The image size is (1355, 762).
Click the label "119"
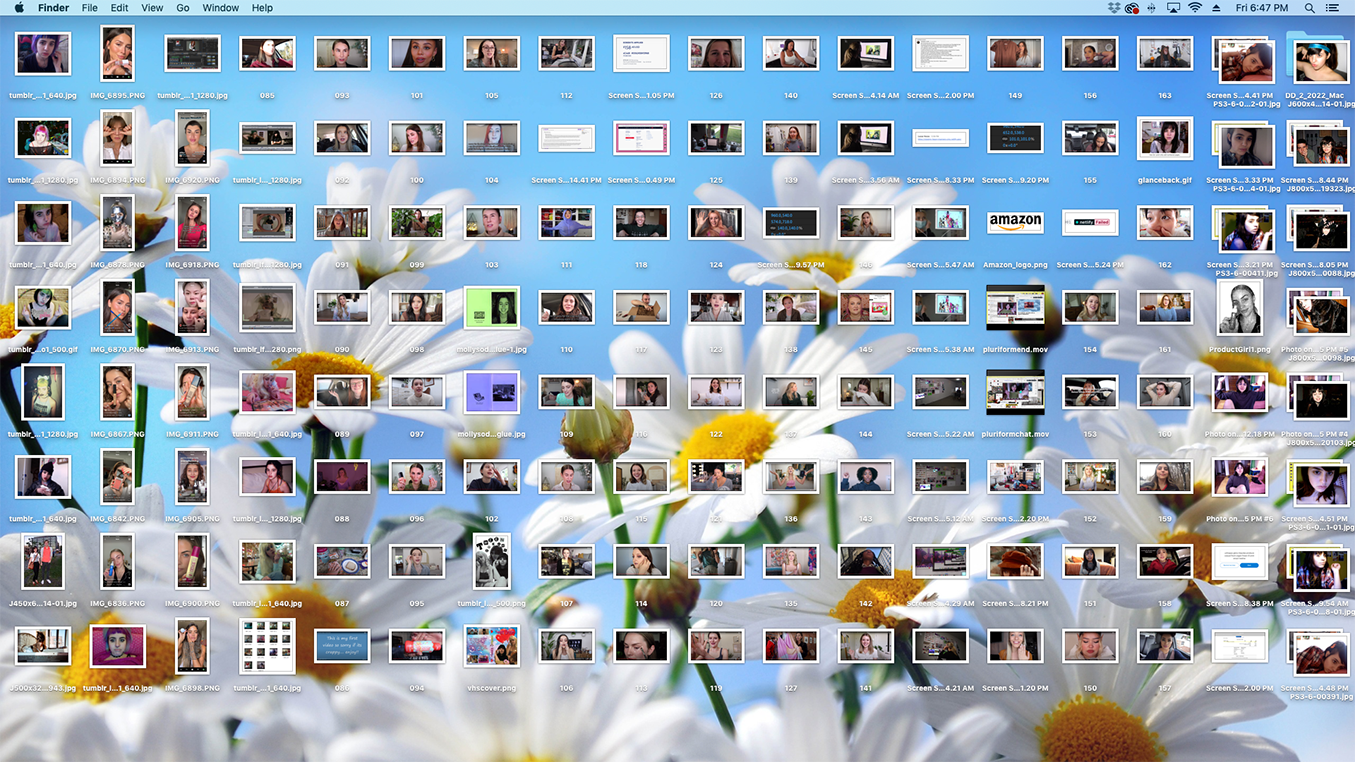[x=716, y=688]
